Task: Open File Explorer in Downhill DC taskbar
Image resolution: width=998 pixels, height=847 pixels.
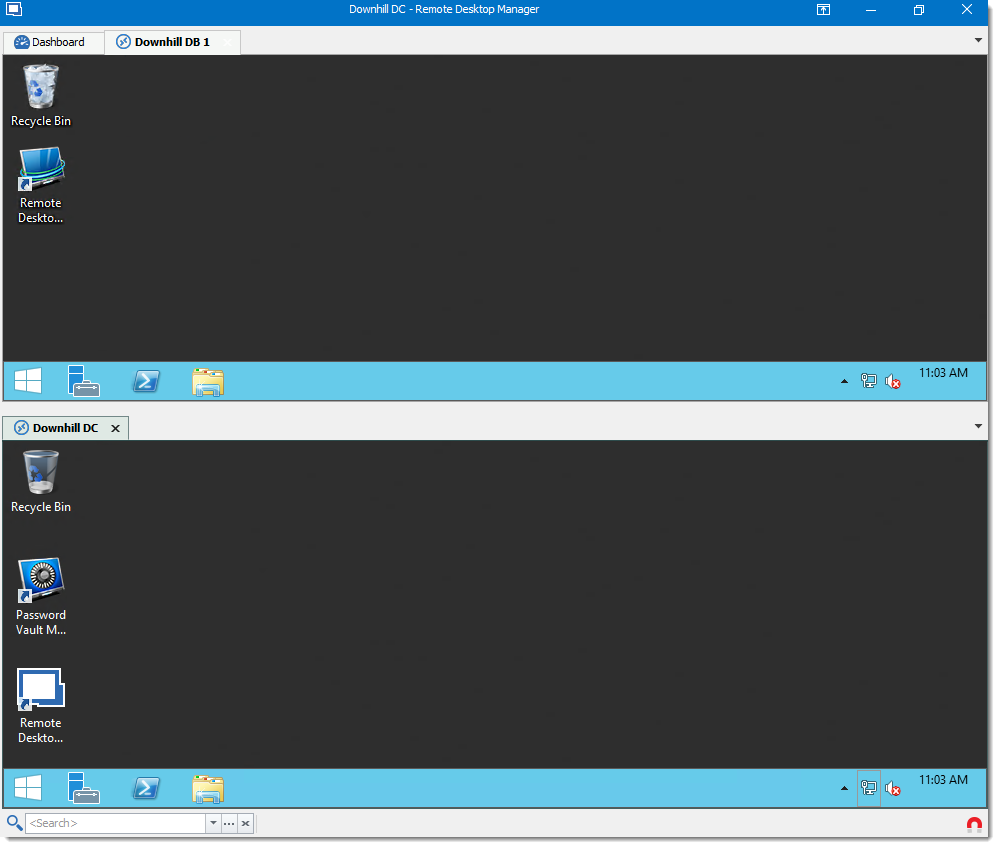Action: click(x=208, y=789)
